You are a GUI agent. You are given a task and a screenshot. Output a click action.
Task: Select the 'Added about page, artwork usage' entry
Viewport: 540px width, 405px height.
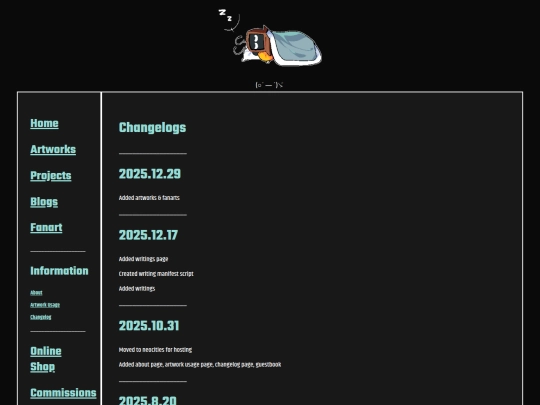point(200,365)
